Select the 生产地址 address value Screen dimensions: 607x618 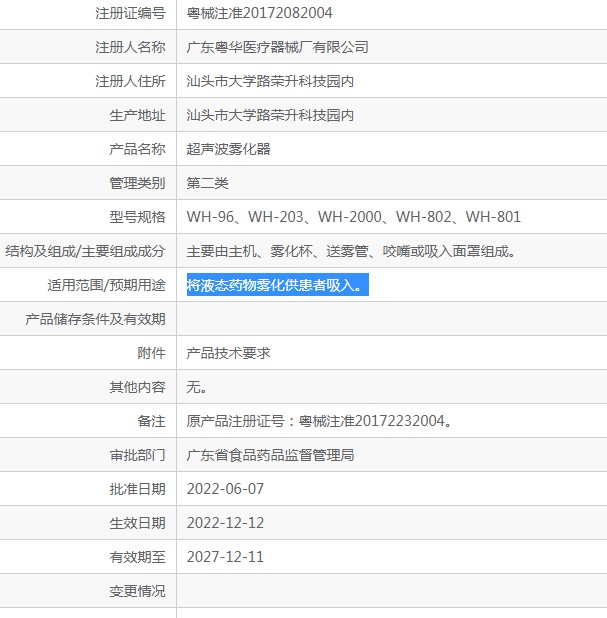pos(270,115)
